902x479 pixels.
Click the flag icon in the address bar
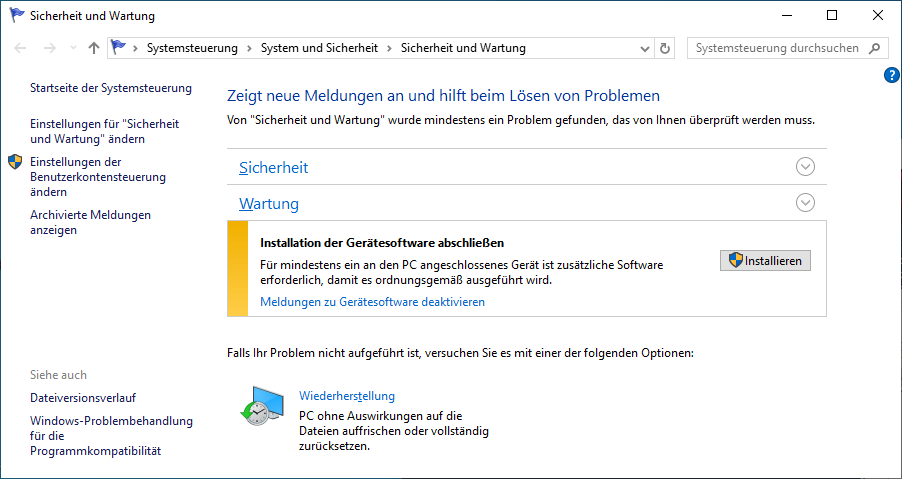(119, 48)
